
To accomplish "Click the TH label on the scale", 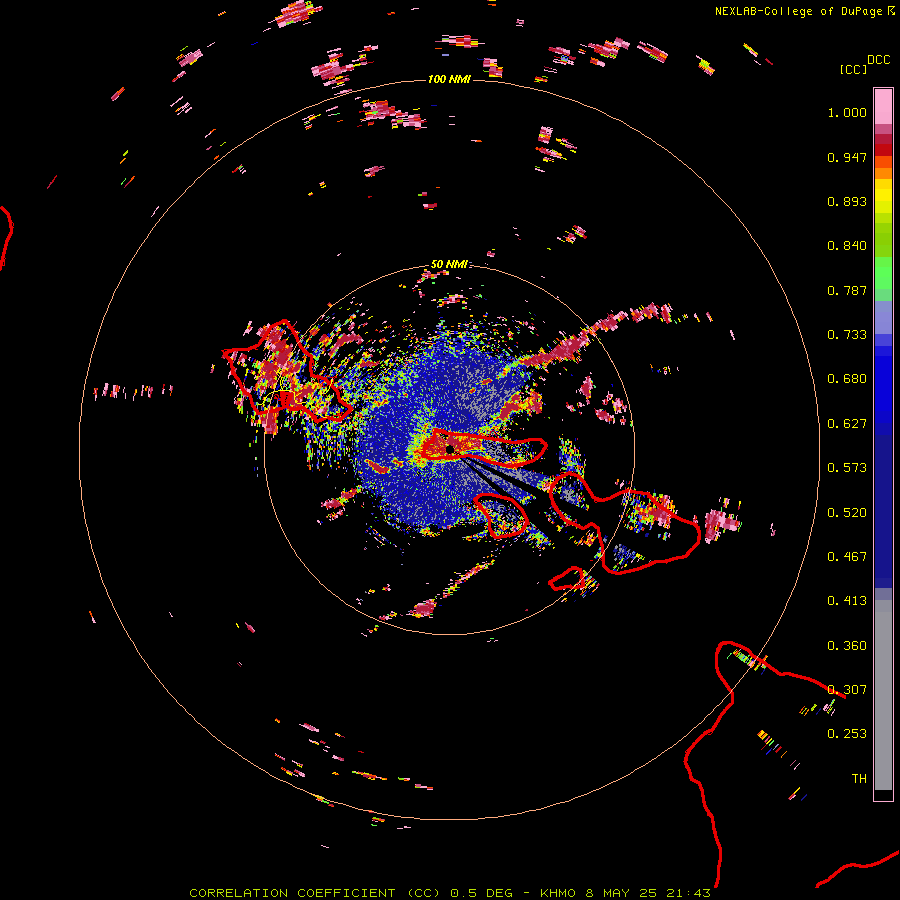I will pos(859,779).
